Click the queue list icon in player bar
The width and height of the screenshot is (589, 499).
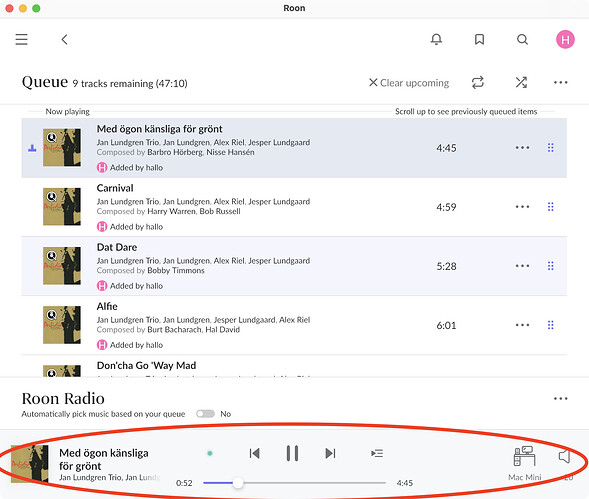(x=377, y=453)
